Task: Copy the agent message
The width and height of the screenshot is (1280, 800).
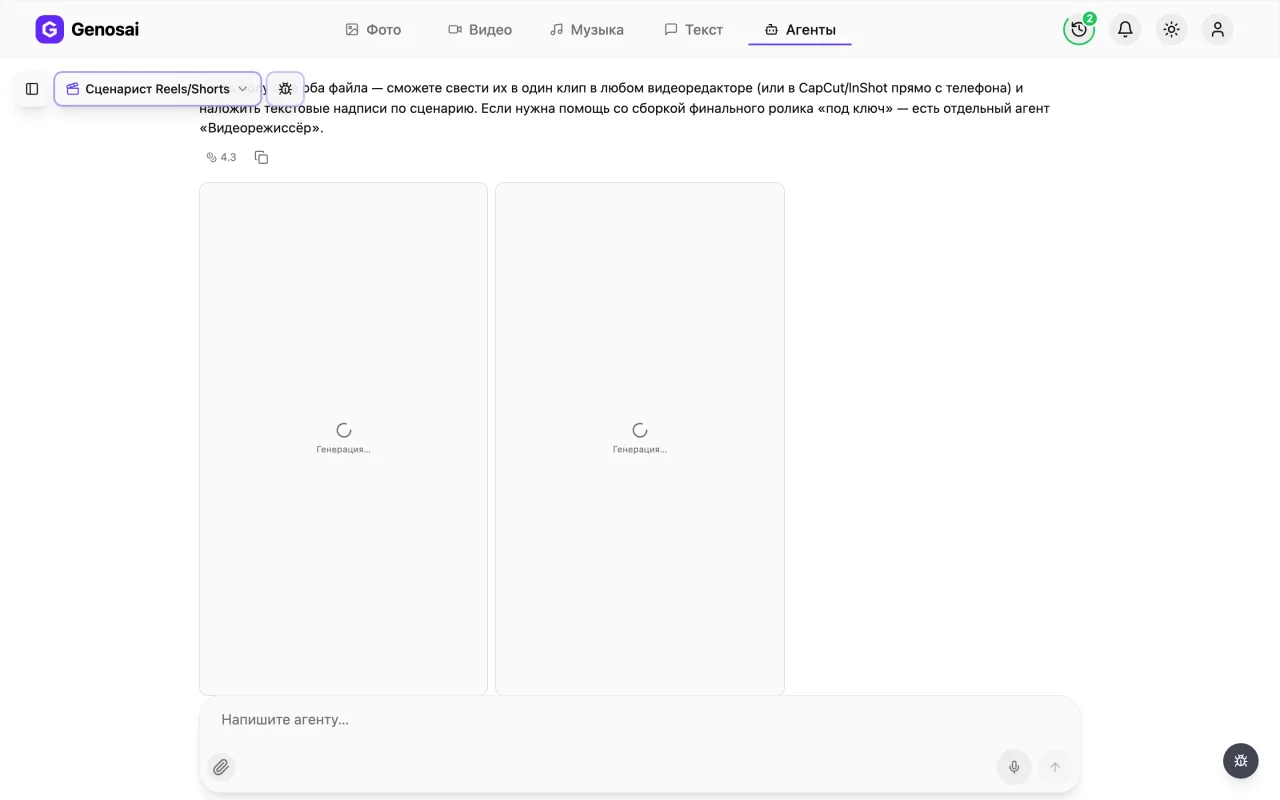Action: point(261,157)
